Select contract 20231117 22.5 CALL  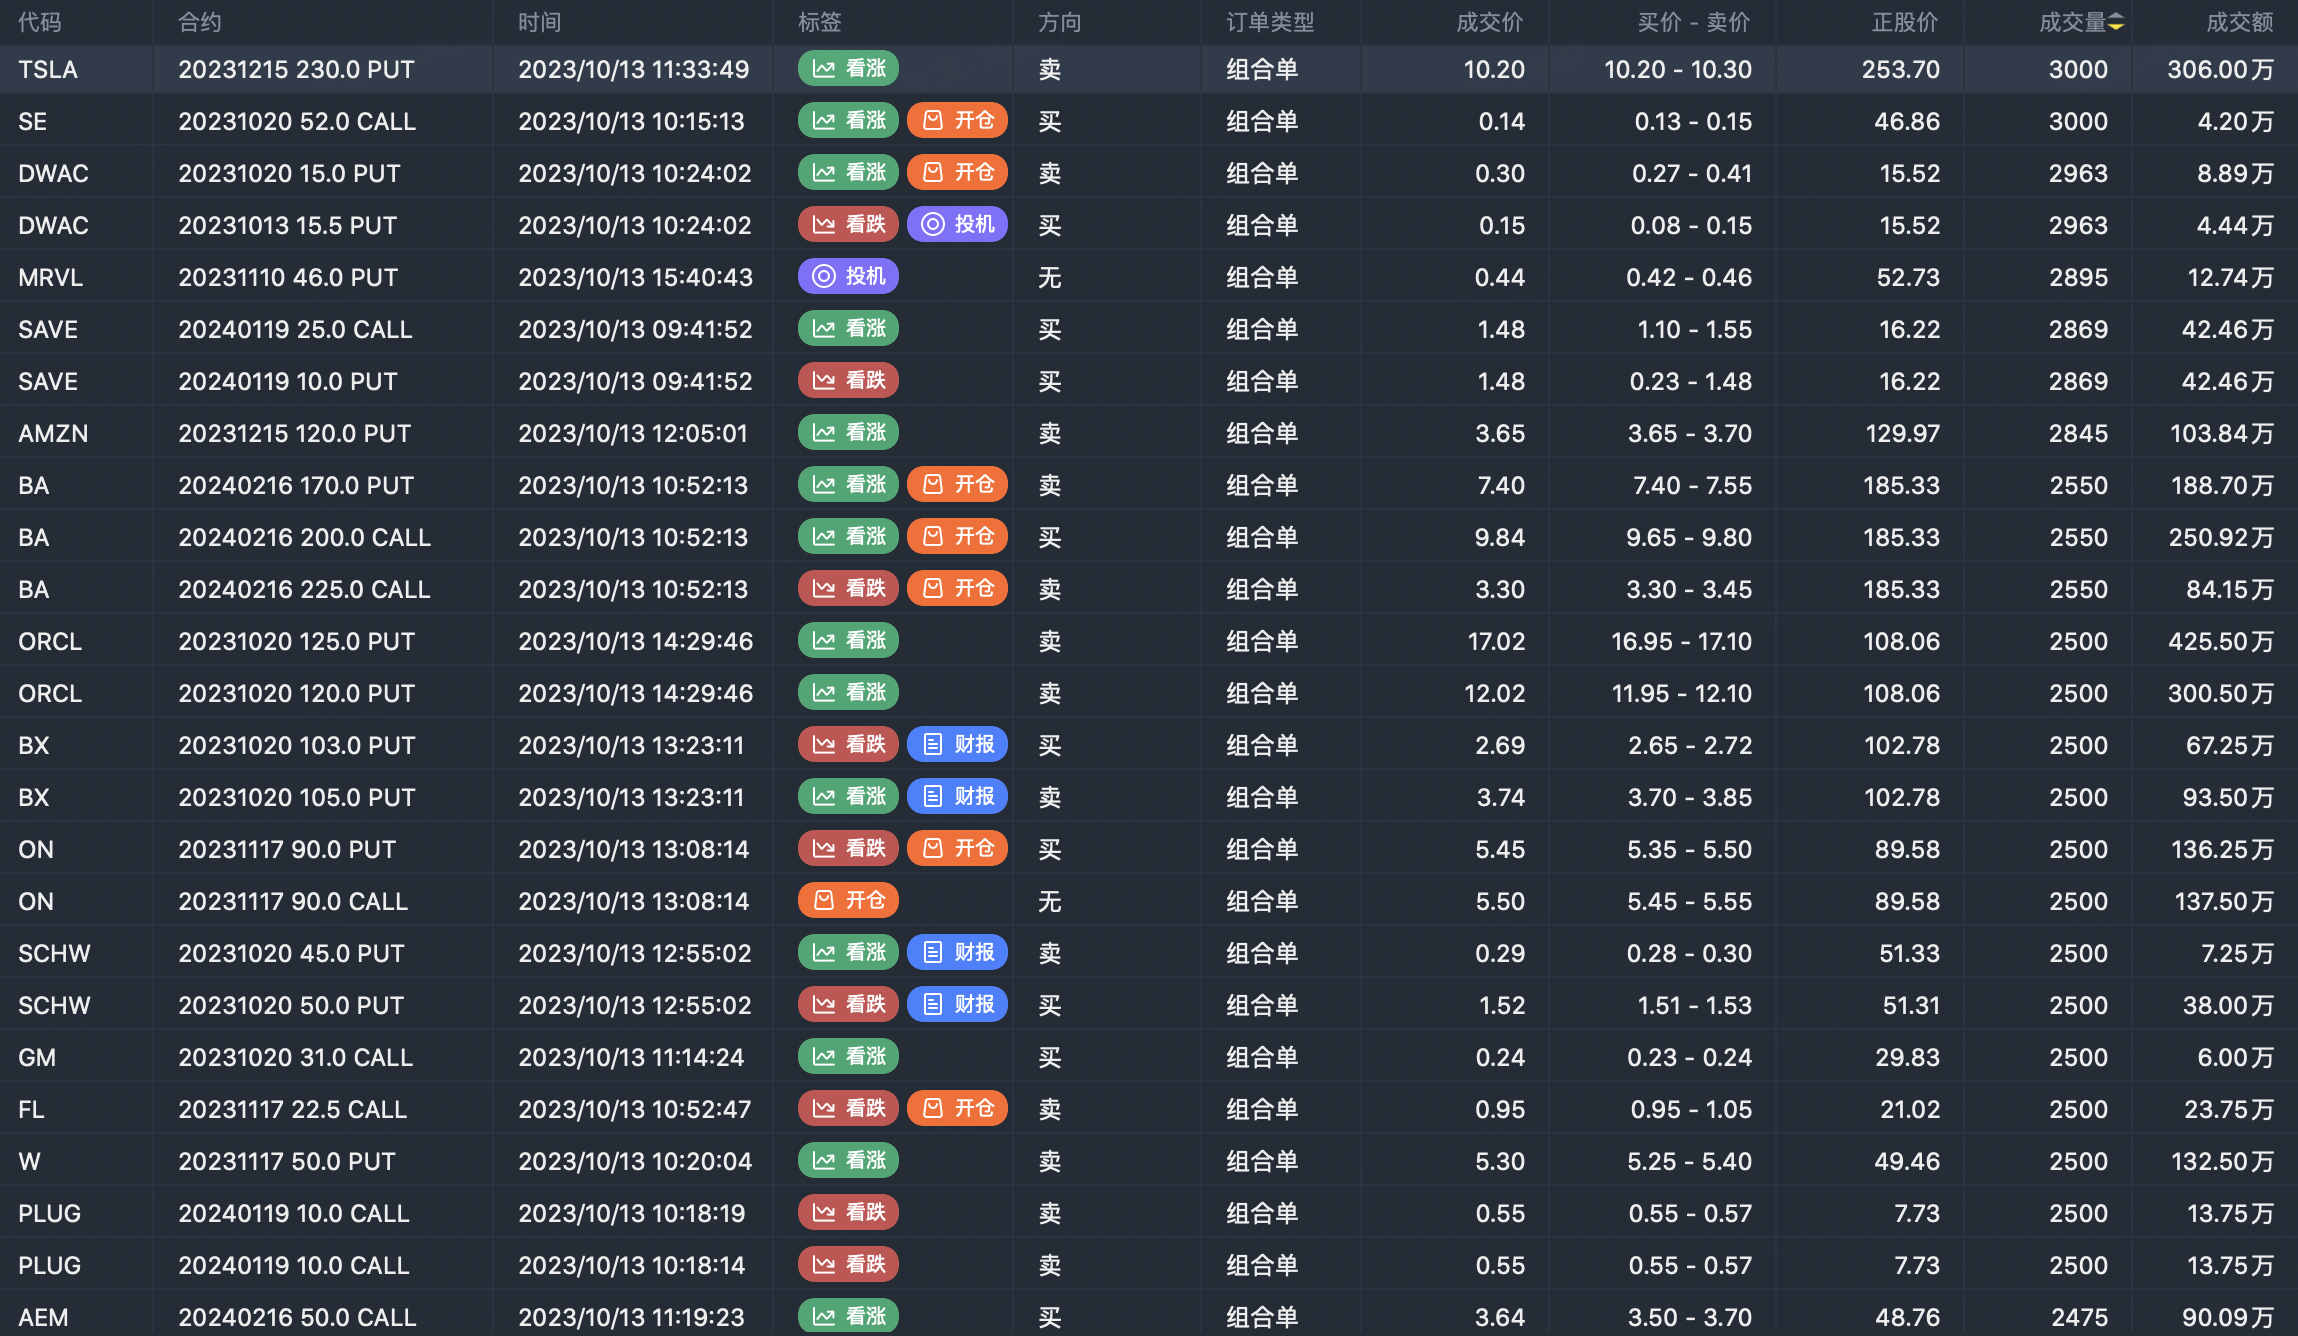pos(293,1110)
